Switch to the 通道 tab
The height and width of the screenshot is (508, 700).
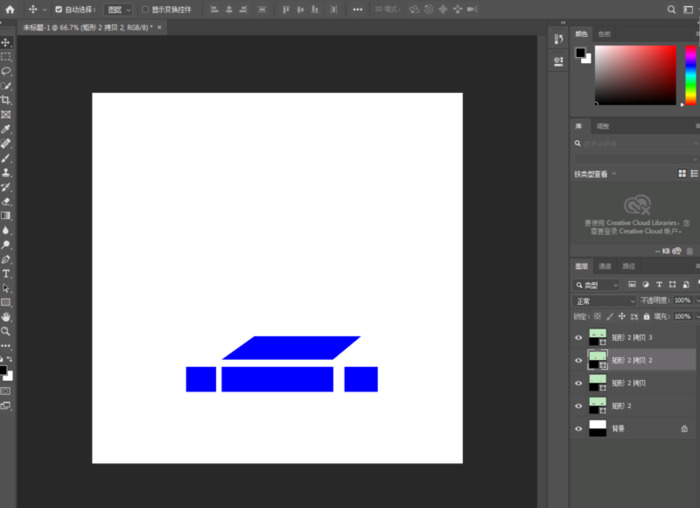(x=605, y=267)
